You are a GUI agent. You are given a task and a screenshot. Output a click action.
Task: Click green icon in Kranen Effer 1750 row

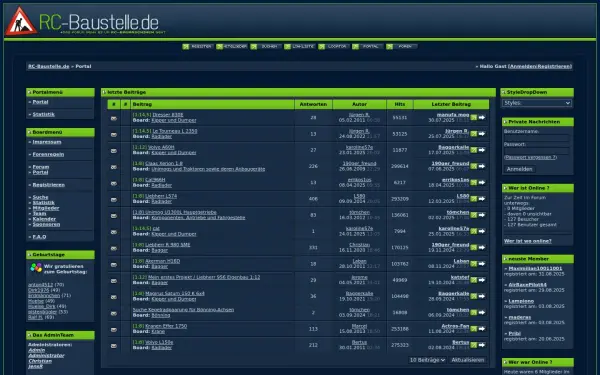pos(474,329)
